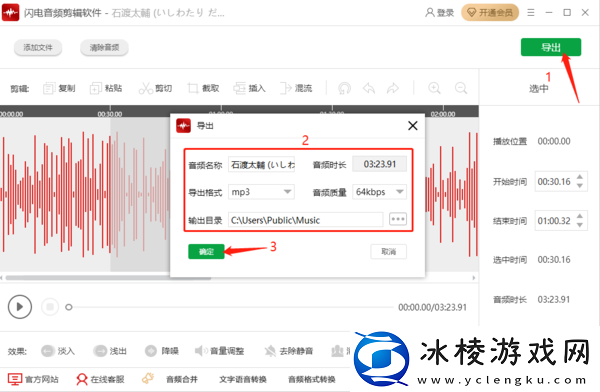The image size is (600, 392).
Task: Decrease 开始时间 with down arrow
Action: (x=580, y=186)
